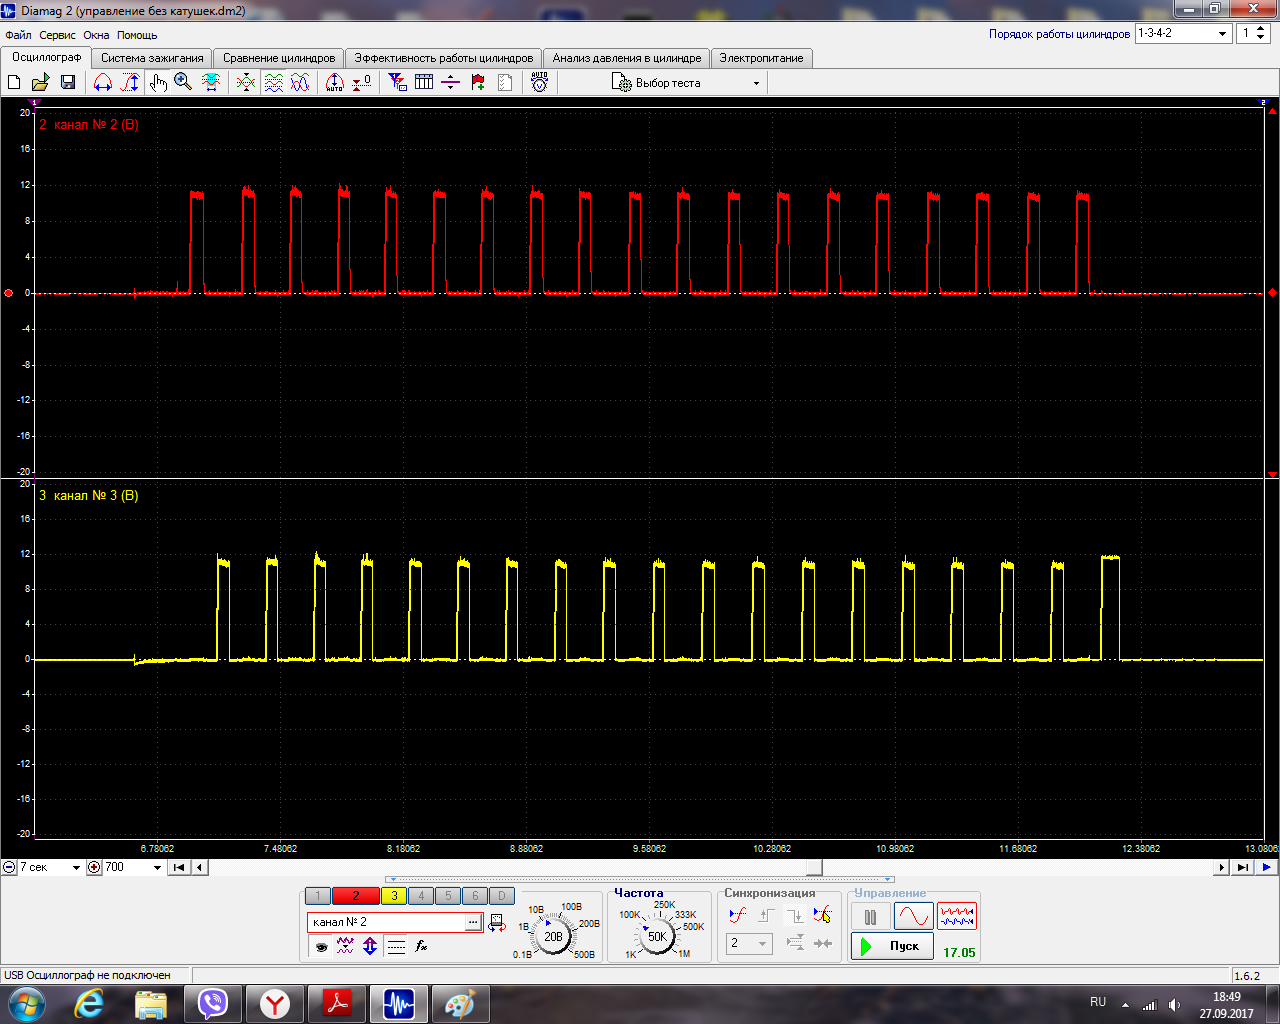Open the Синхронизация channel dropdown showing 2

[x=749, y=943]
